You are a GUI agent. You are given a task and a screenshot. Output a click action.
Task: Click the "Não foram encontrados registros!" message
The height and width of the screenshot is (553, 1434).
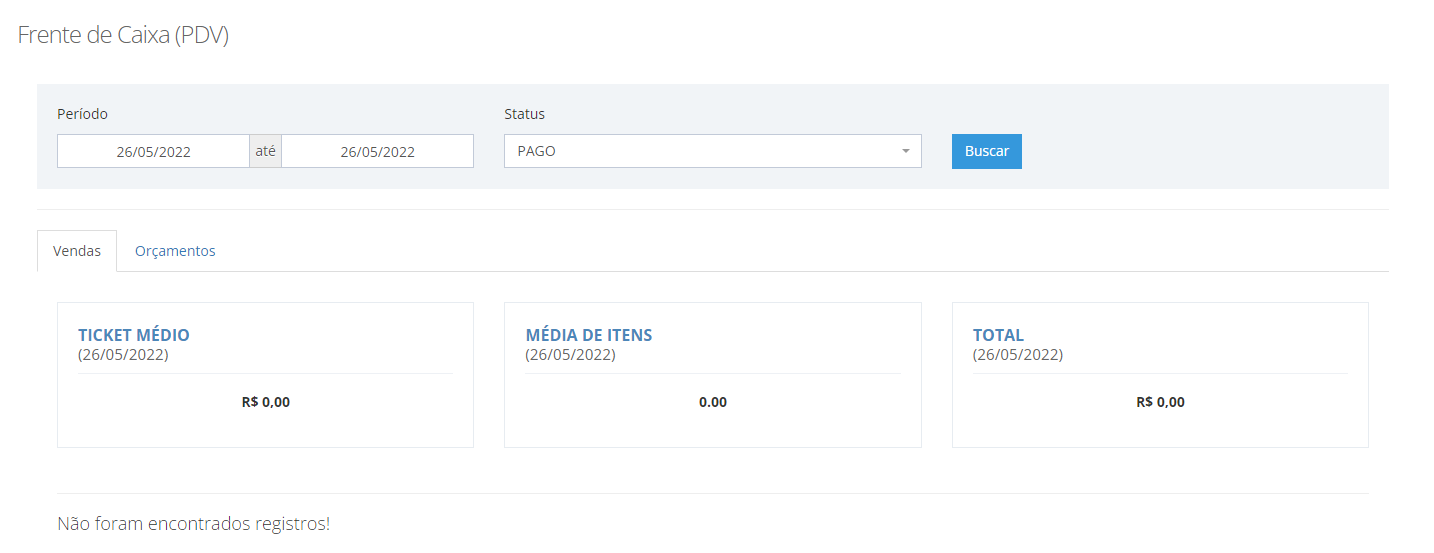tap(194, 523)
